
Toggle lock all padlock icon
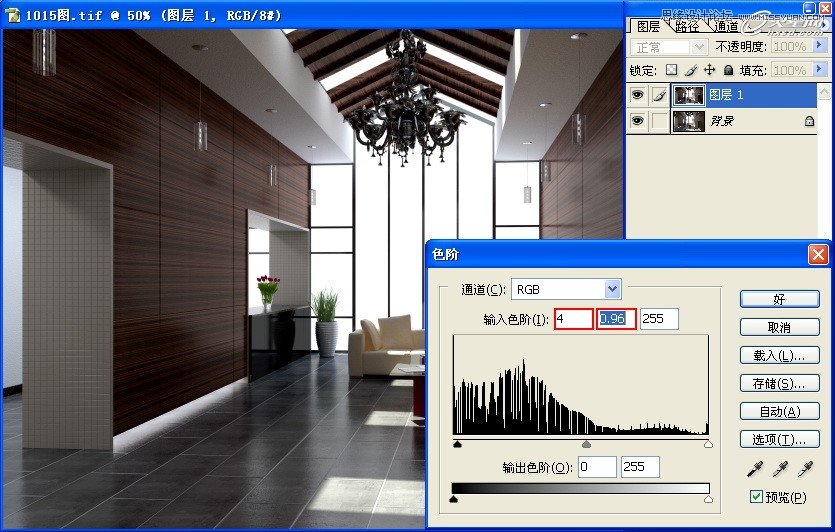pyautogui.click(x=728, y=70)
